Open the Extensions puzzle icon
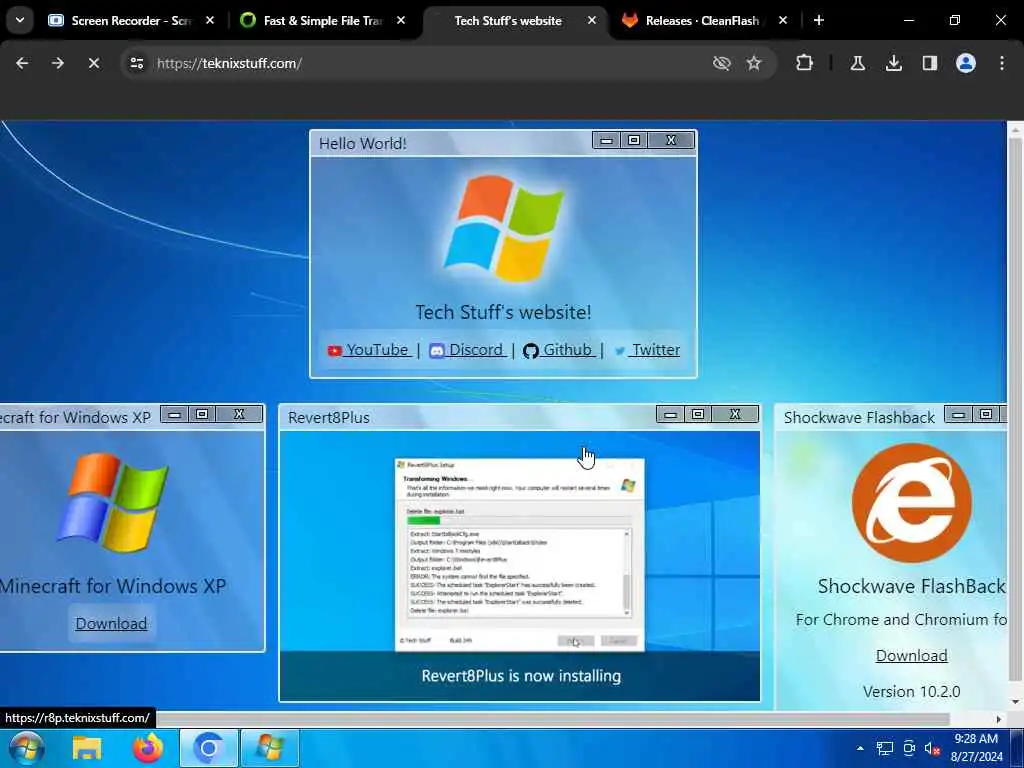The image size is (1024, 768). pyautogui.click(x=804, y=63)
